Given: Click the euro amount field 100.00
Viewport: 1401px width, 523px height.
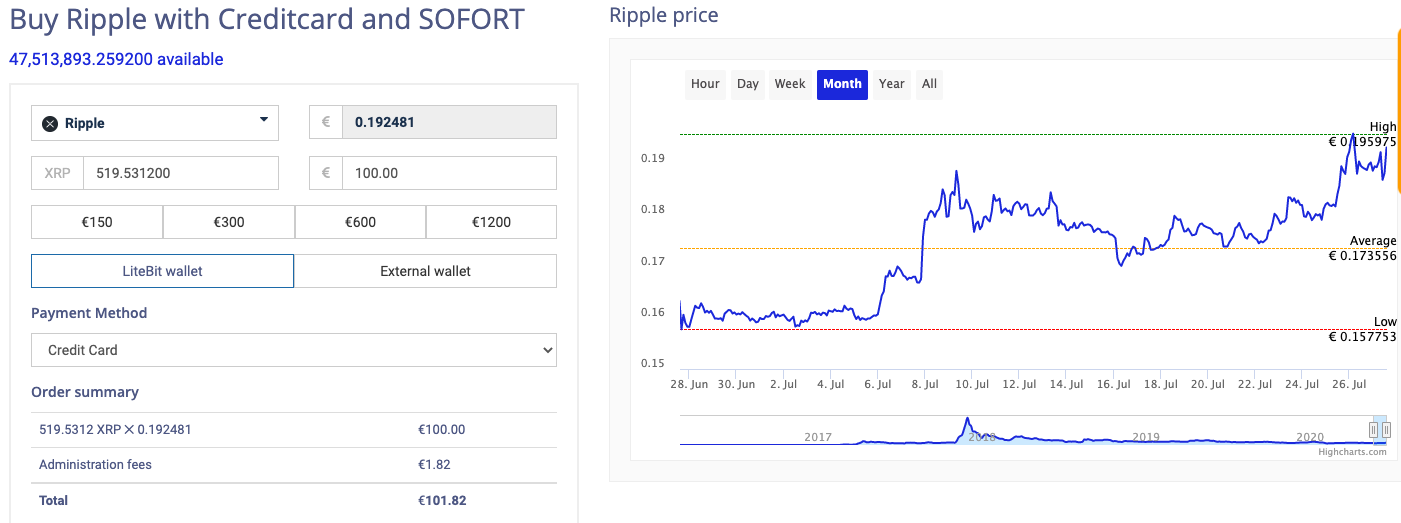Looking at the screenshot, I should (449, 173).
